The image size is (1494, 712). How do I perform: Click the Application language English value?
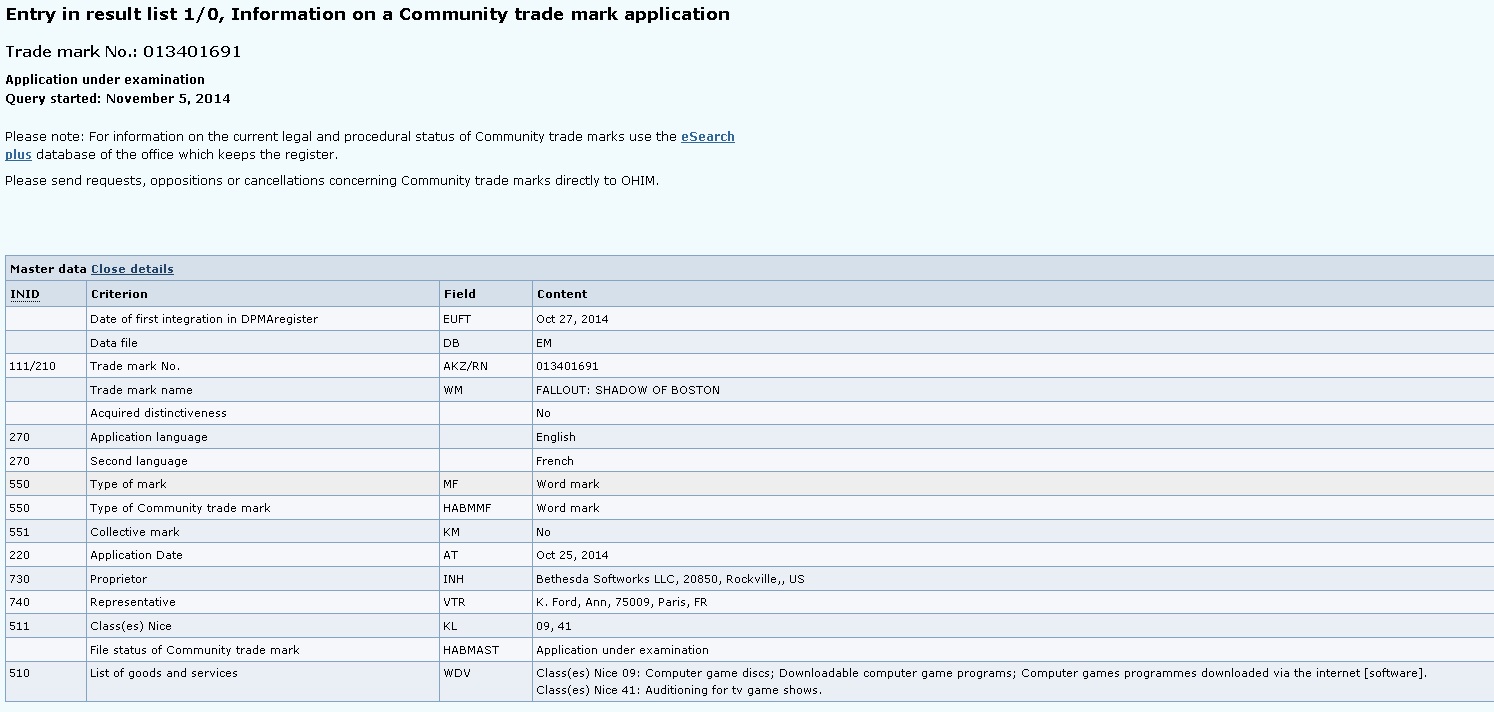(556, 437)
